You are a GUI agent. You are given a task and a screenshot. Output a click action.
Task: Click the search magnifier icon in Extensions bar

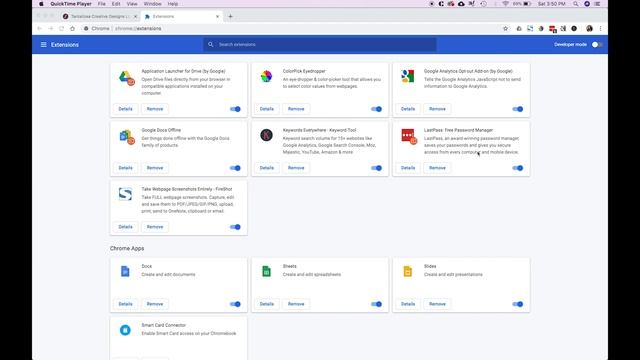pyautogui.click(x=211, y=44)
